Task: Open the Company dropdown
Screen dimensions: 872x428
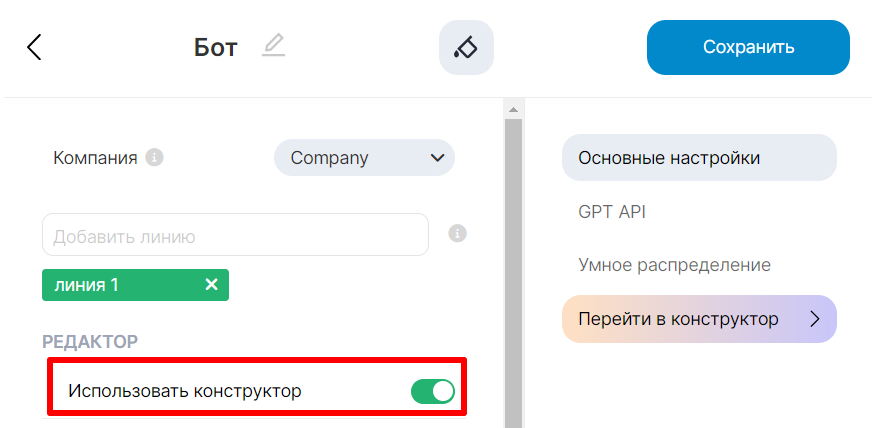Action: click(364, 158)
